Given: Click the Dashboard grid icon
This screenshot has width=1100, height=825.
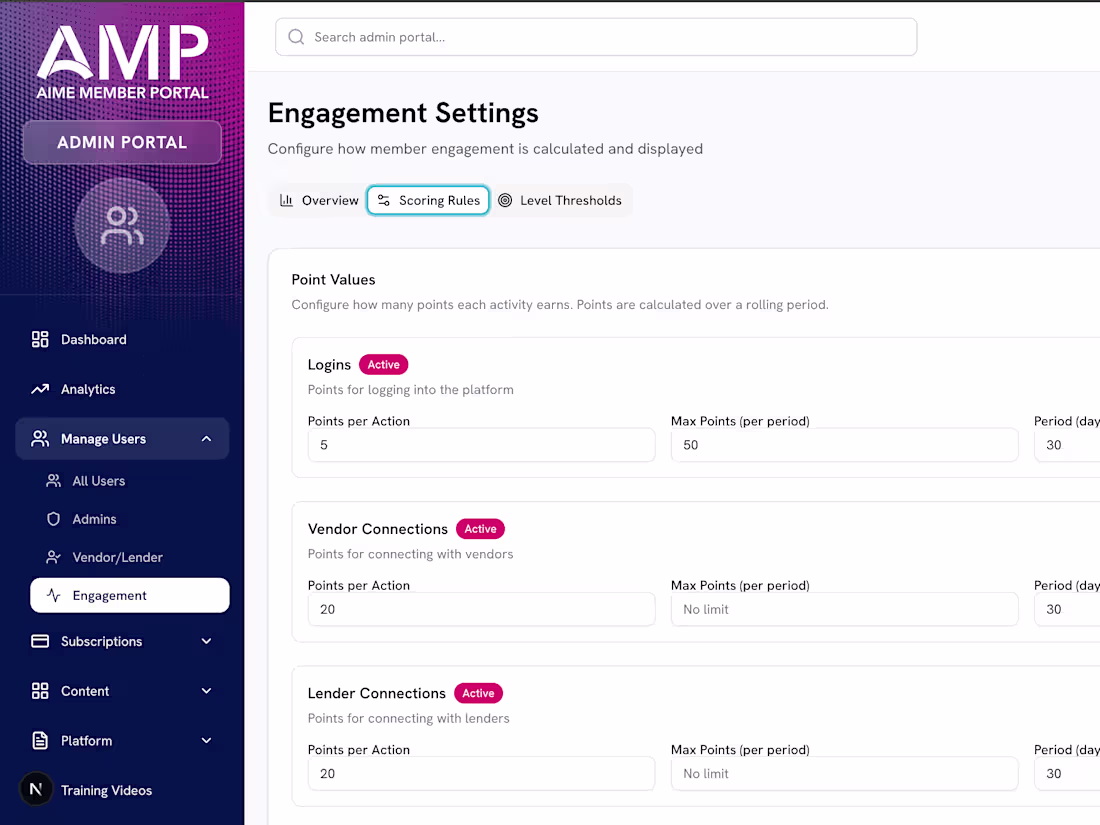Looking at the screenshot, I should 40,340.
